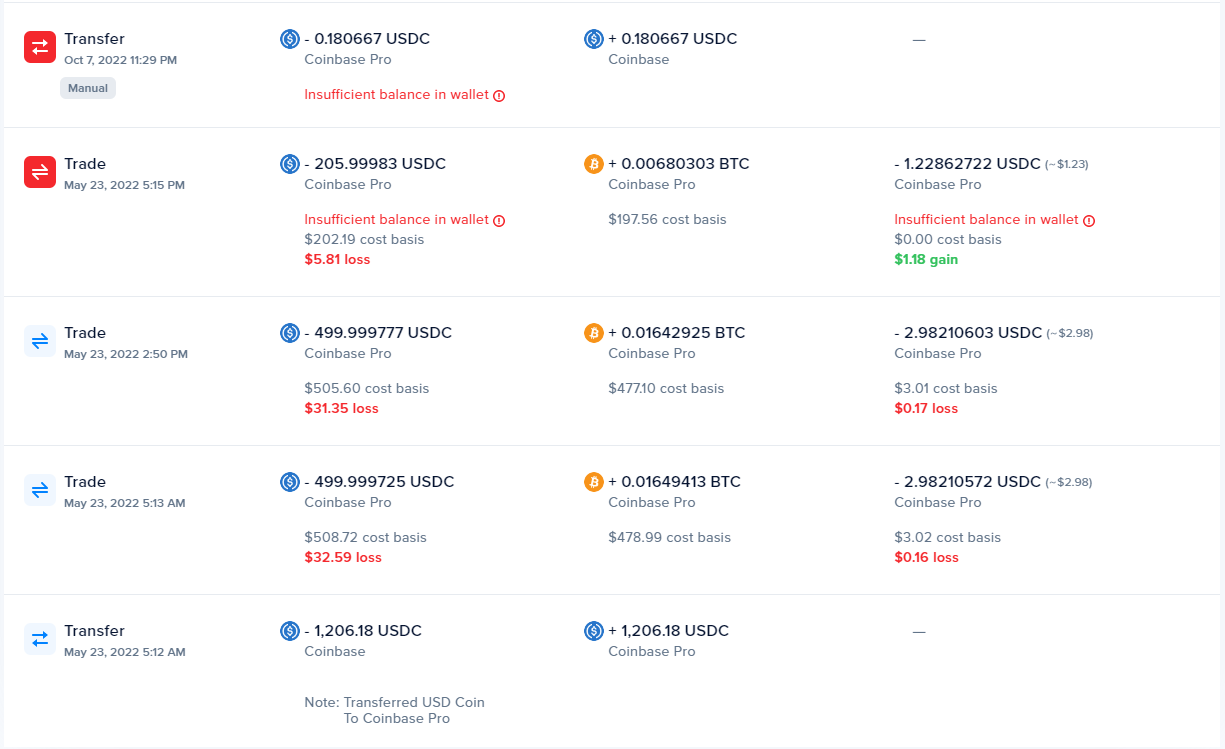Select the Transfer label at 5:12 AM

pyautogui.click(x=95, y=631)
